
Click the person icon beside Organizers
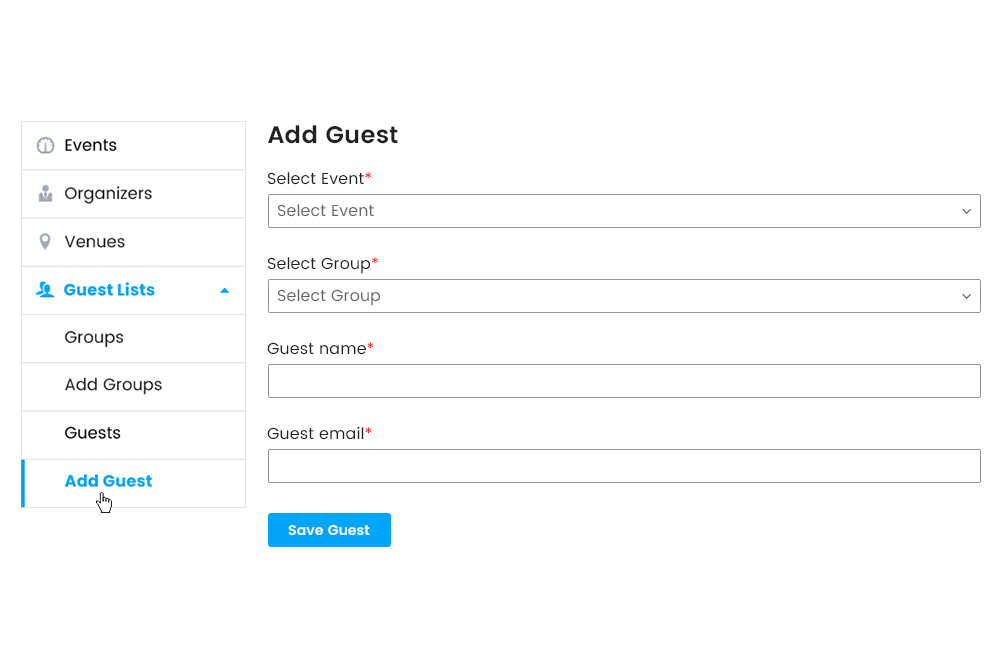[45, 194]
